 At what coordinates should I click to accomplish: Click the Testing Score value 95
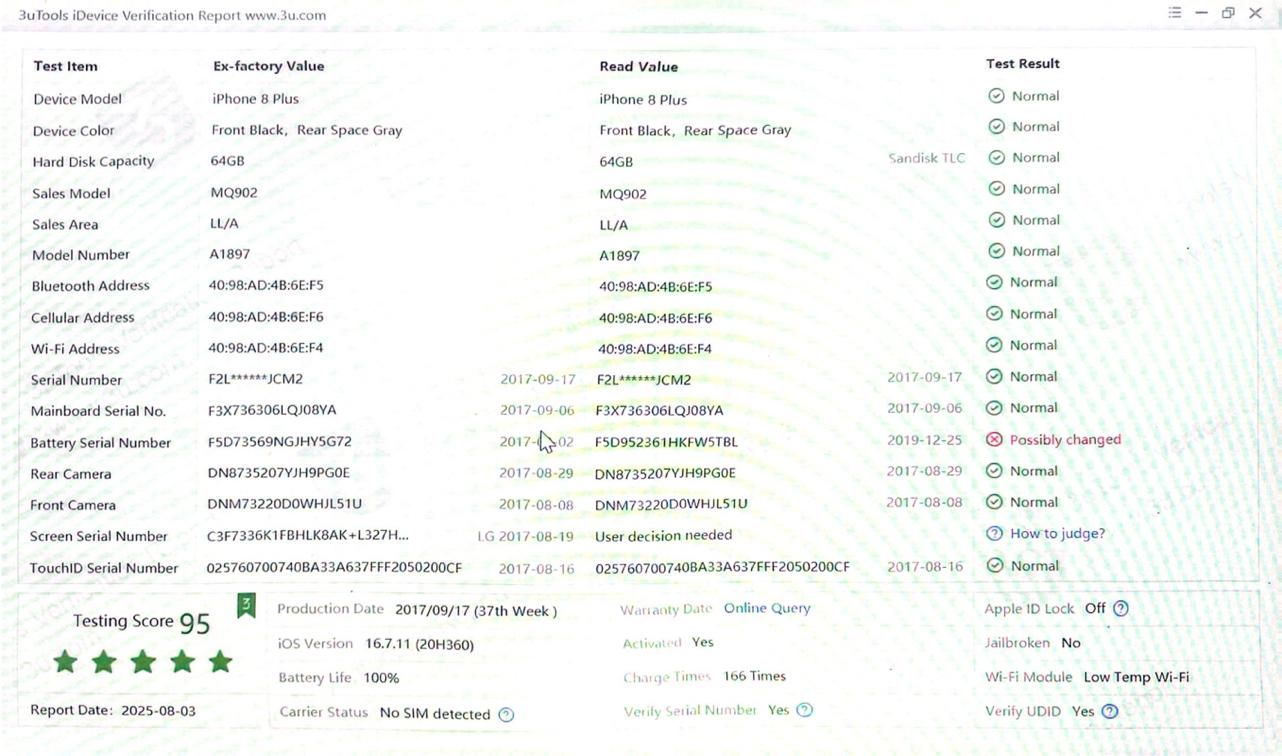pos(195,624)
